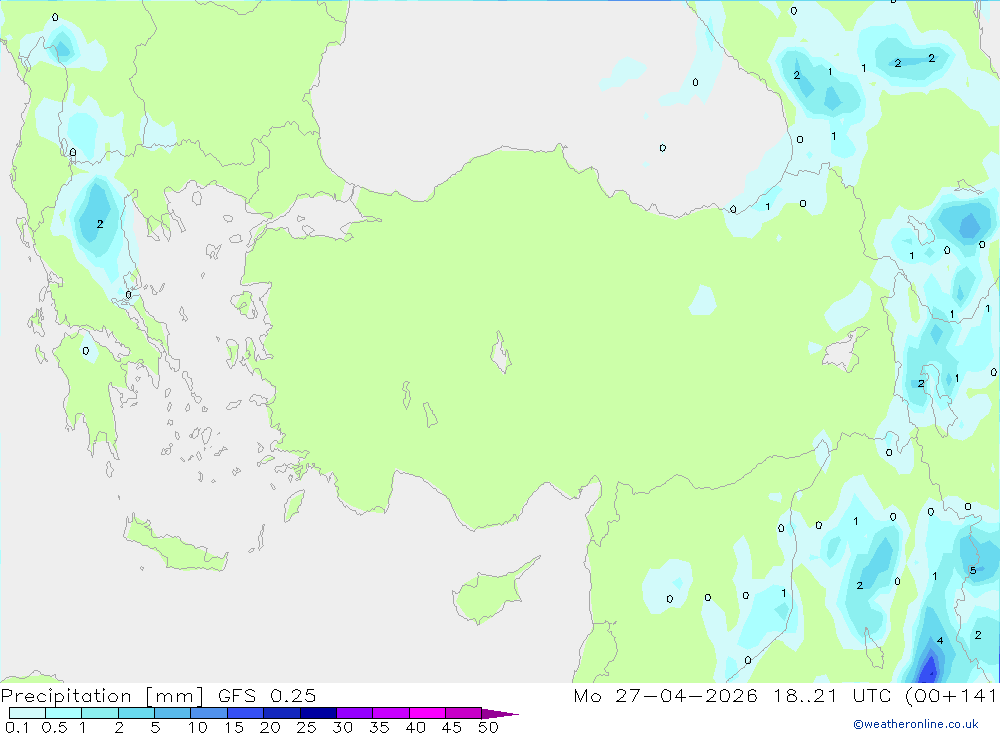
Task: Select the 40–45 mm magenta legend swatch
Action: (427, 713)
